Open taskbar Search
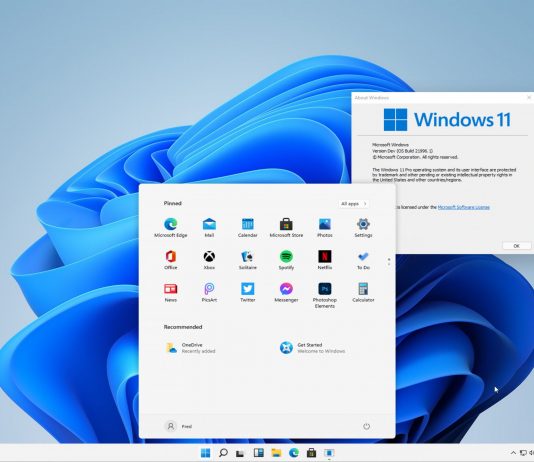The width and height of the screenshot is (534, 462). pyautogui.click(x=223, y=453)
